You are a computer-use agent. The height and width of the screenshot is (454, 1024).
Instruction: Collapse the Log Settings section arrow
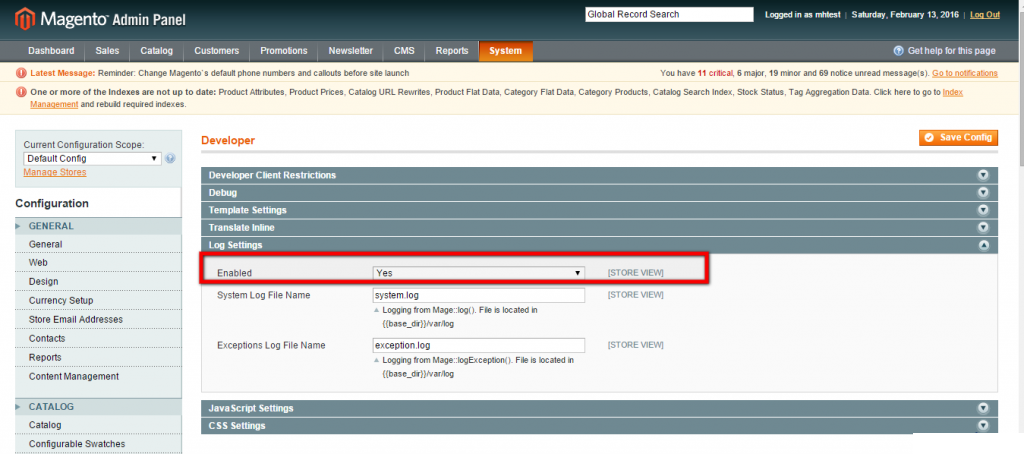(x=984, y=246)
